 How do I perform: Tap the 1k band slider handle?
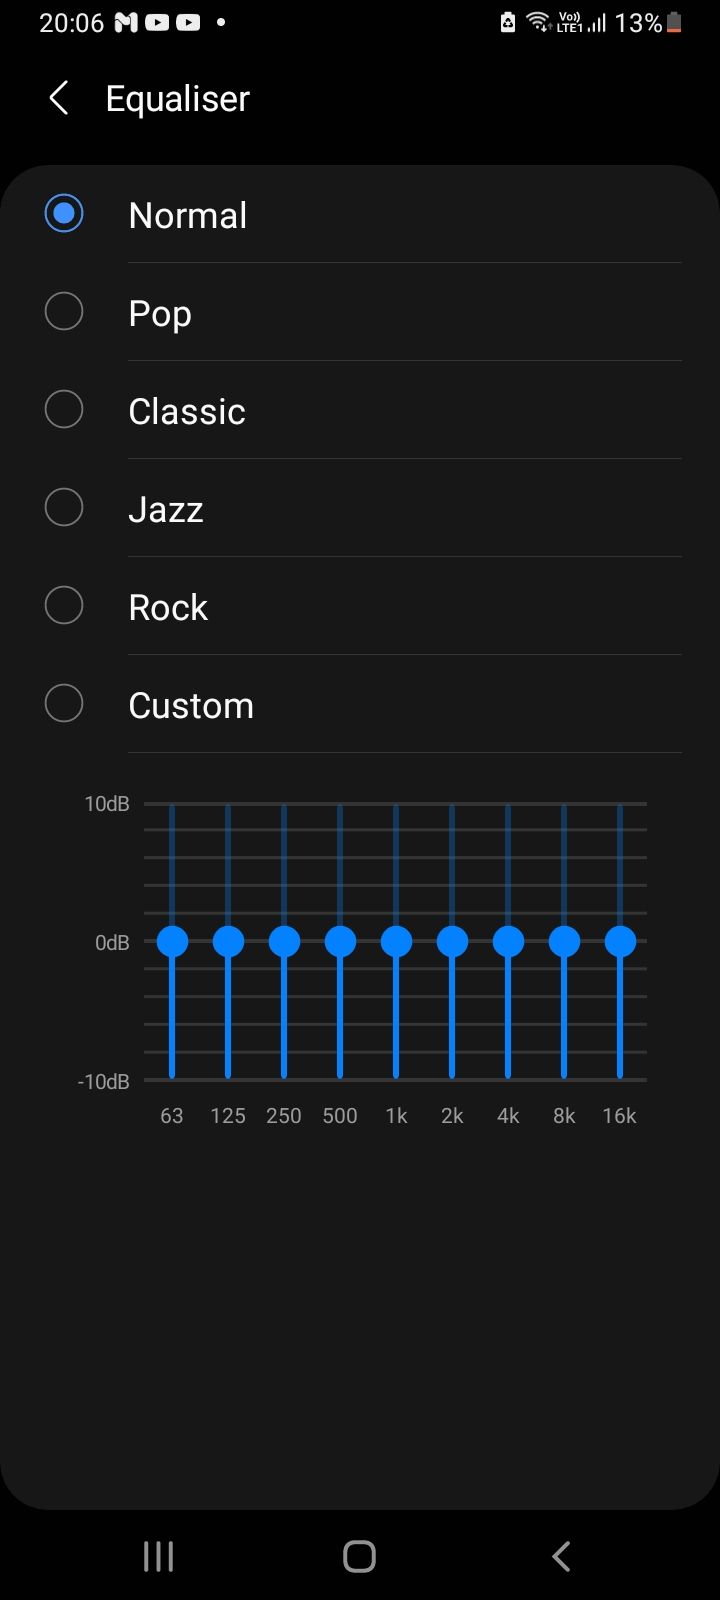(x=396, y=941)
